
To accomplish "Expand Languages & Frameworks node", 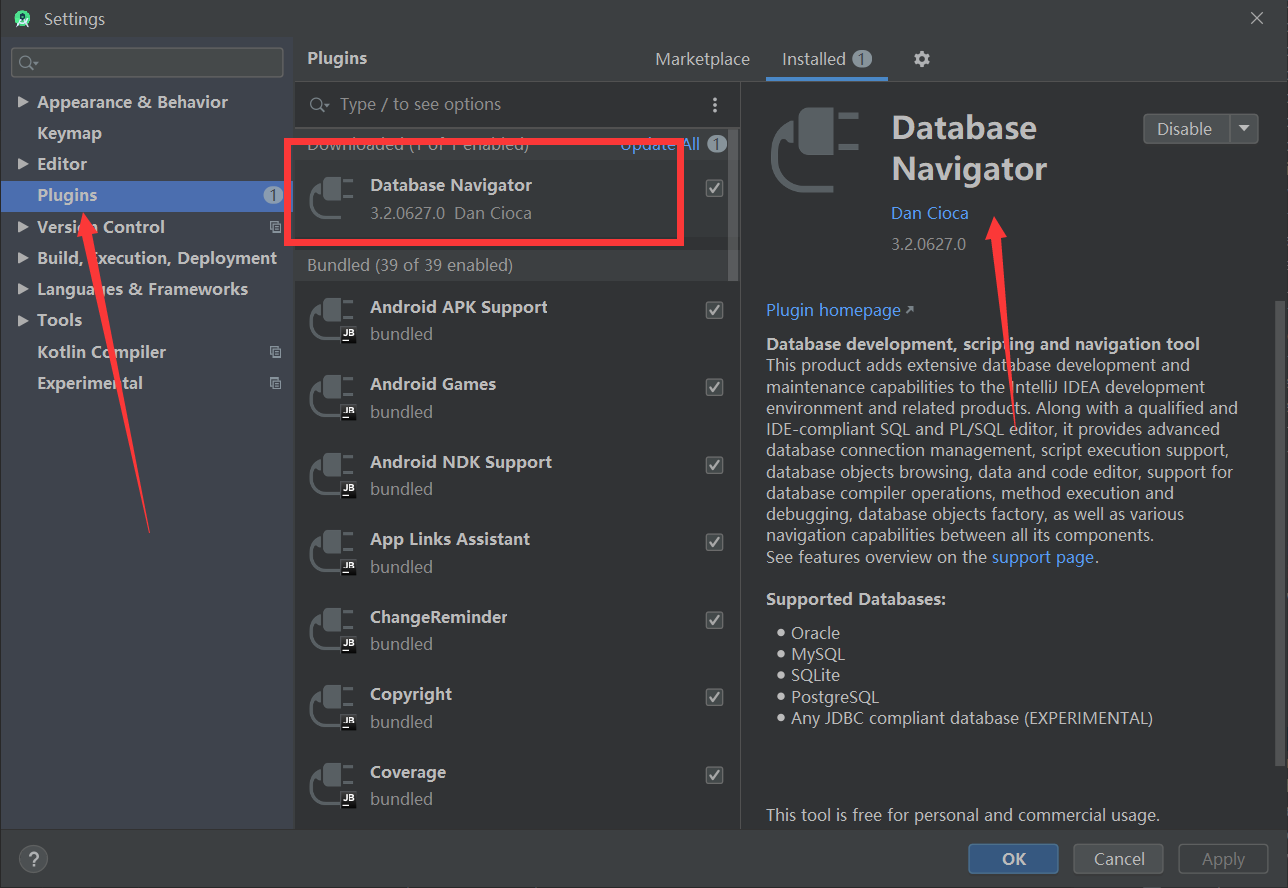I will coord(23,289).
